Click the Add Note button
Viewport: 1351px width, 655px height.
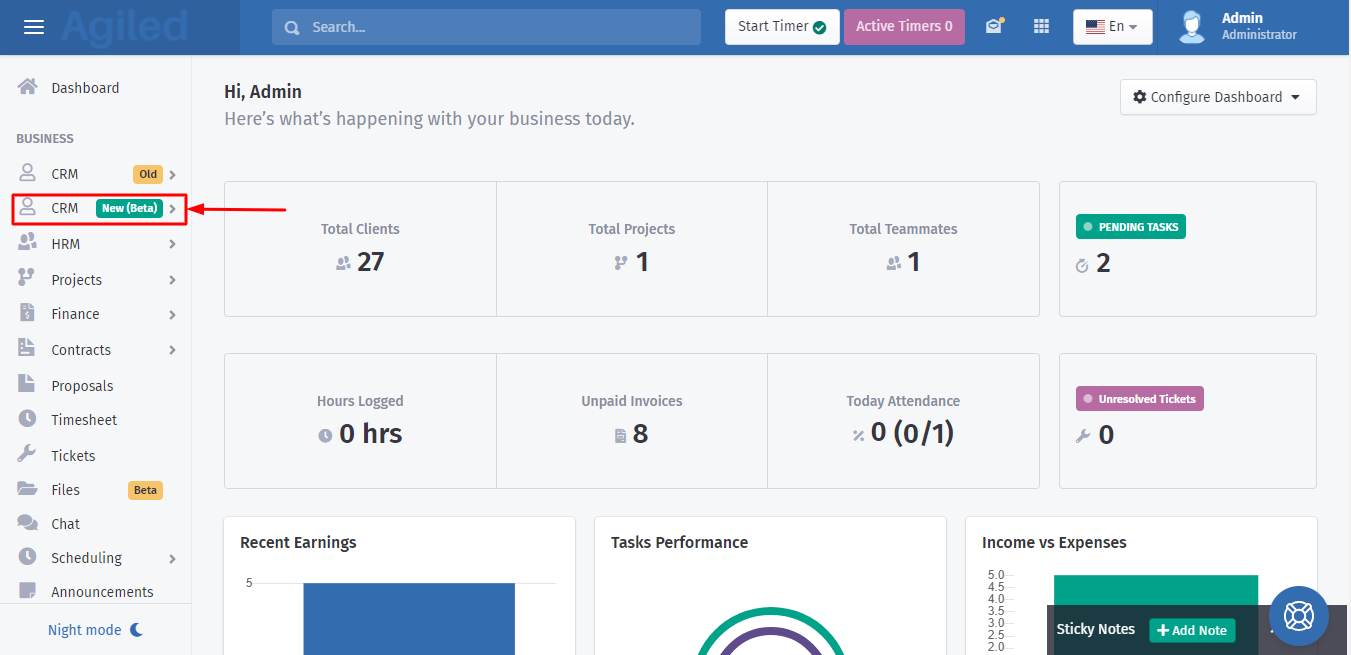tap(1191, 630)
